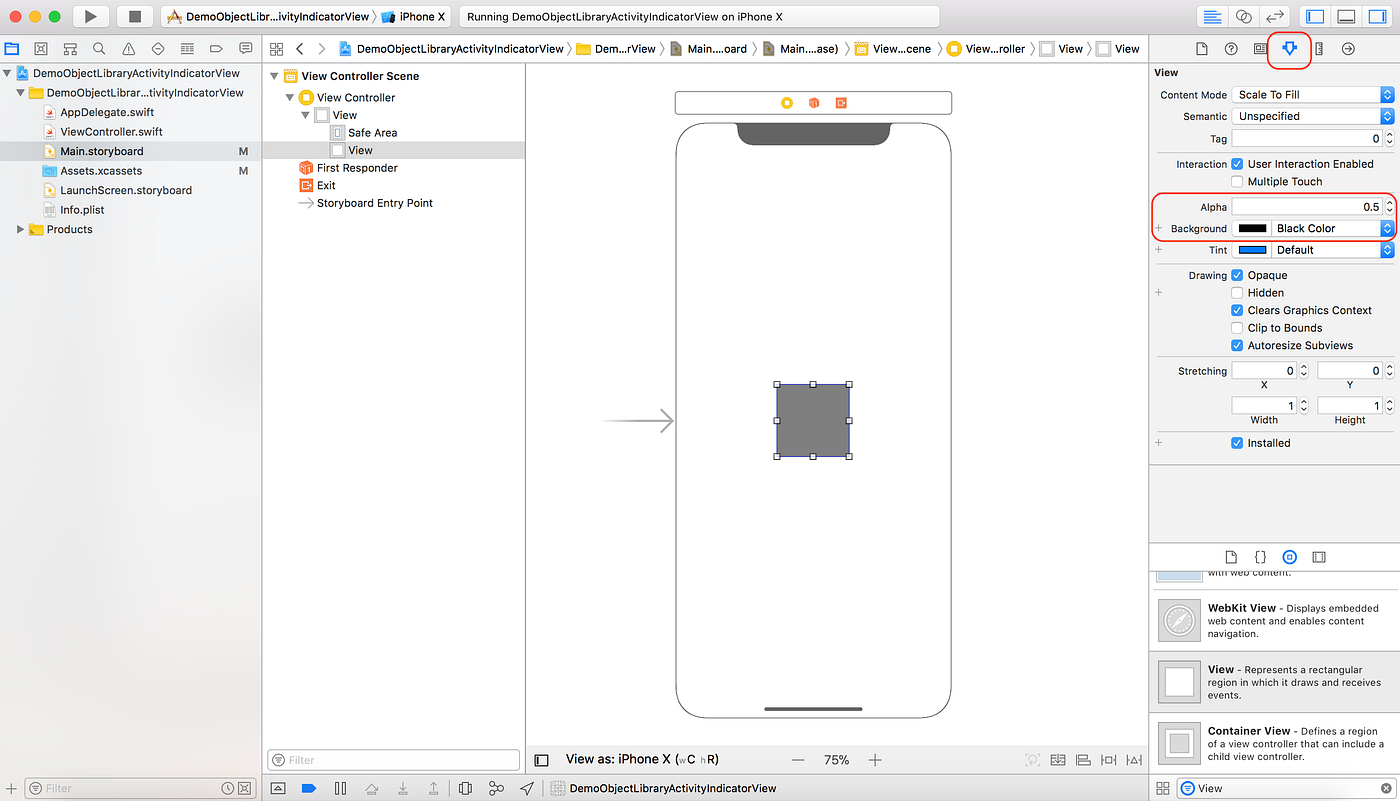Toggle the Navigator panel visibility
This screenshot has width=1400, height=801.
click(x=1315, y=16)
